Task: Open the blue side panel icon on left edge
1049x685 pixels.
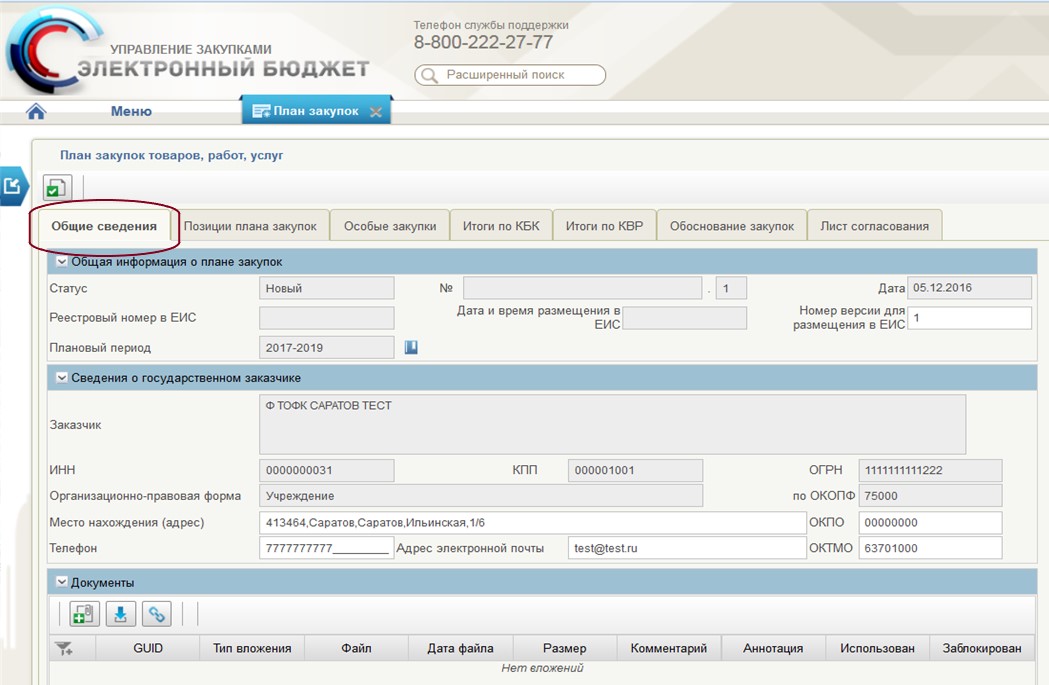Action: coord(12,185)
